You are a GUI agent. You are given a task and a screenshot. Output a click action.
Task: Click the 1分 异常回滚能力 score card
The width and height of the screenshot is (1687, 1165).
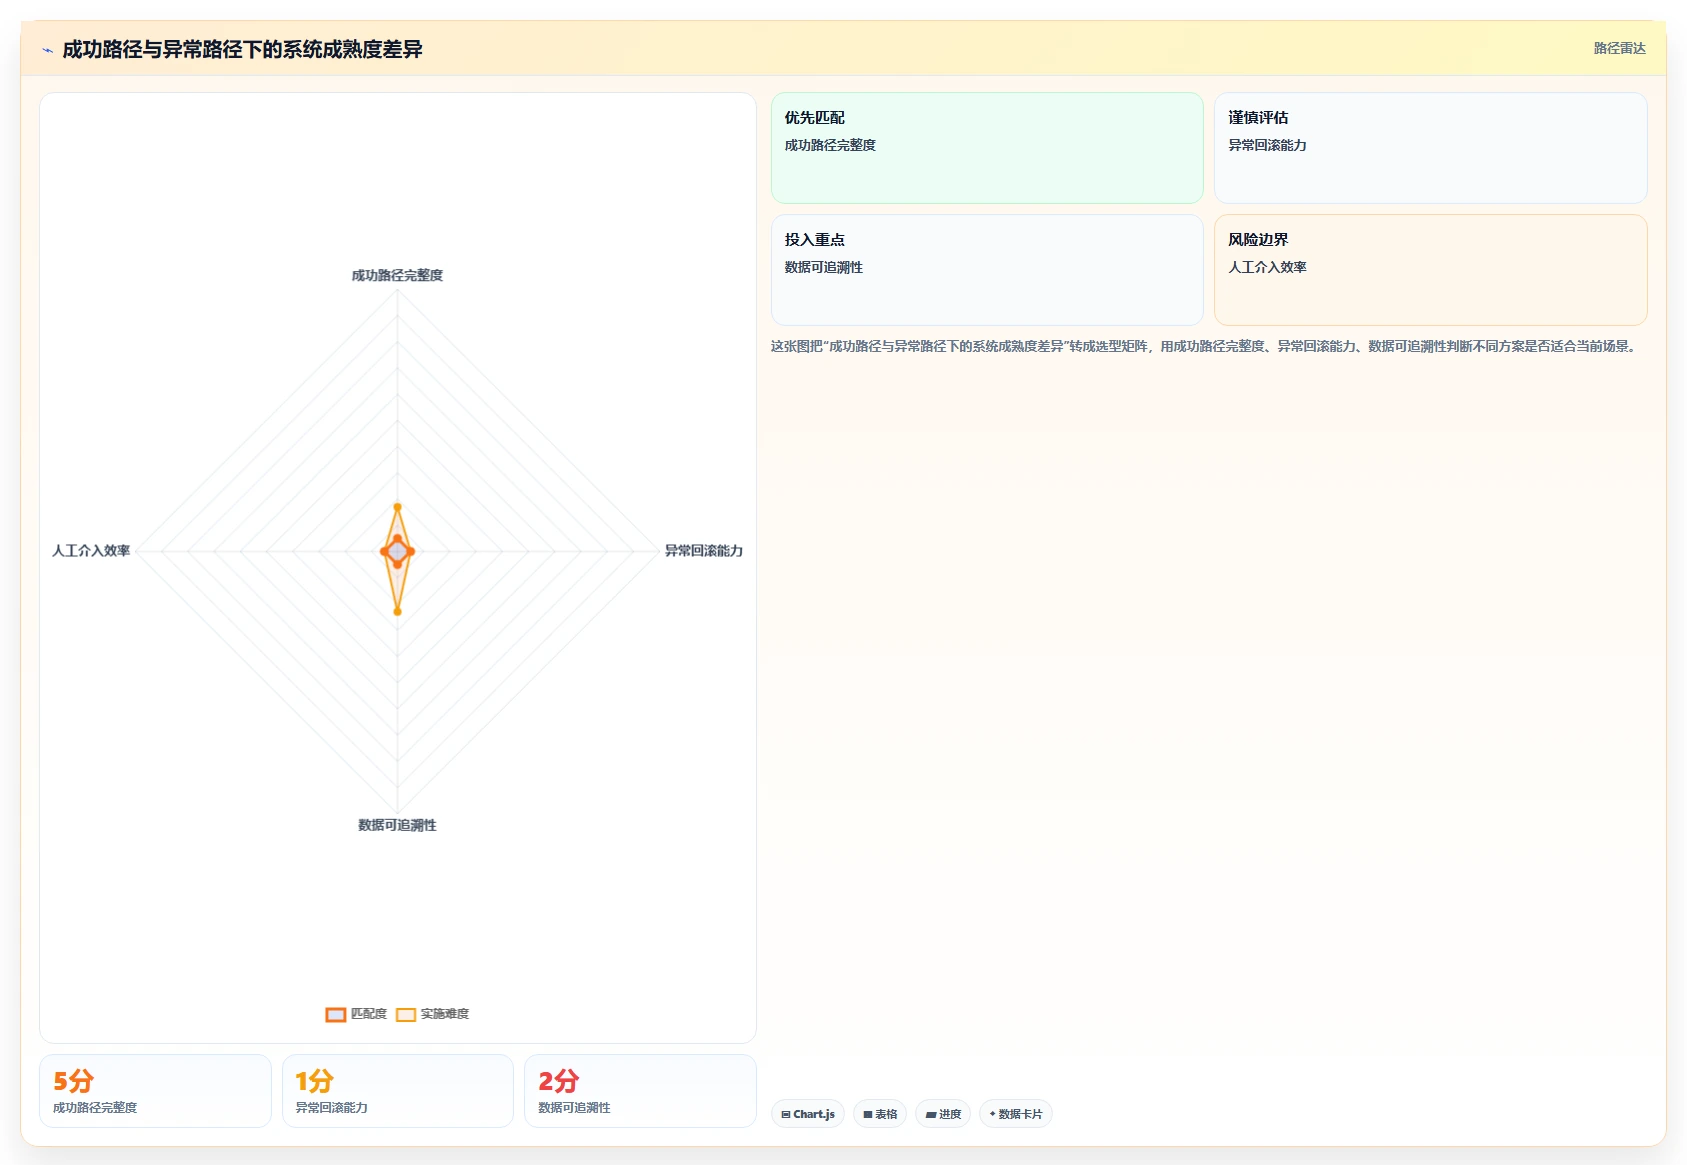pos(398,1091)
